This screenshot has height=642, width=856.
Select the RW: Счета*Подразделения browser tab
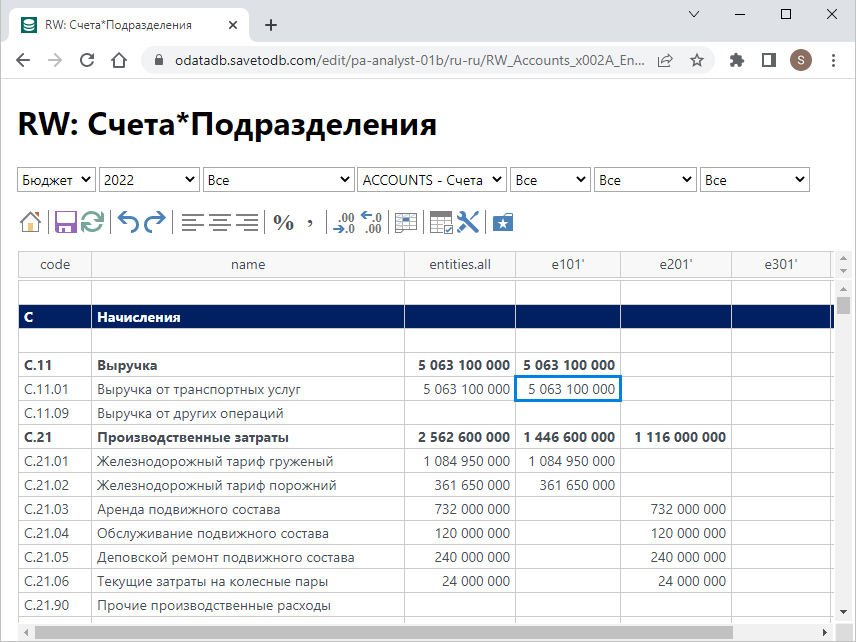point(118,25)
